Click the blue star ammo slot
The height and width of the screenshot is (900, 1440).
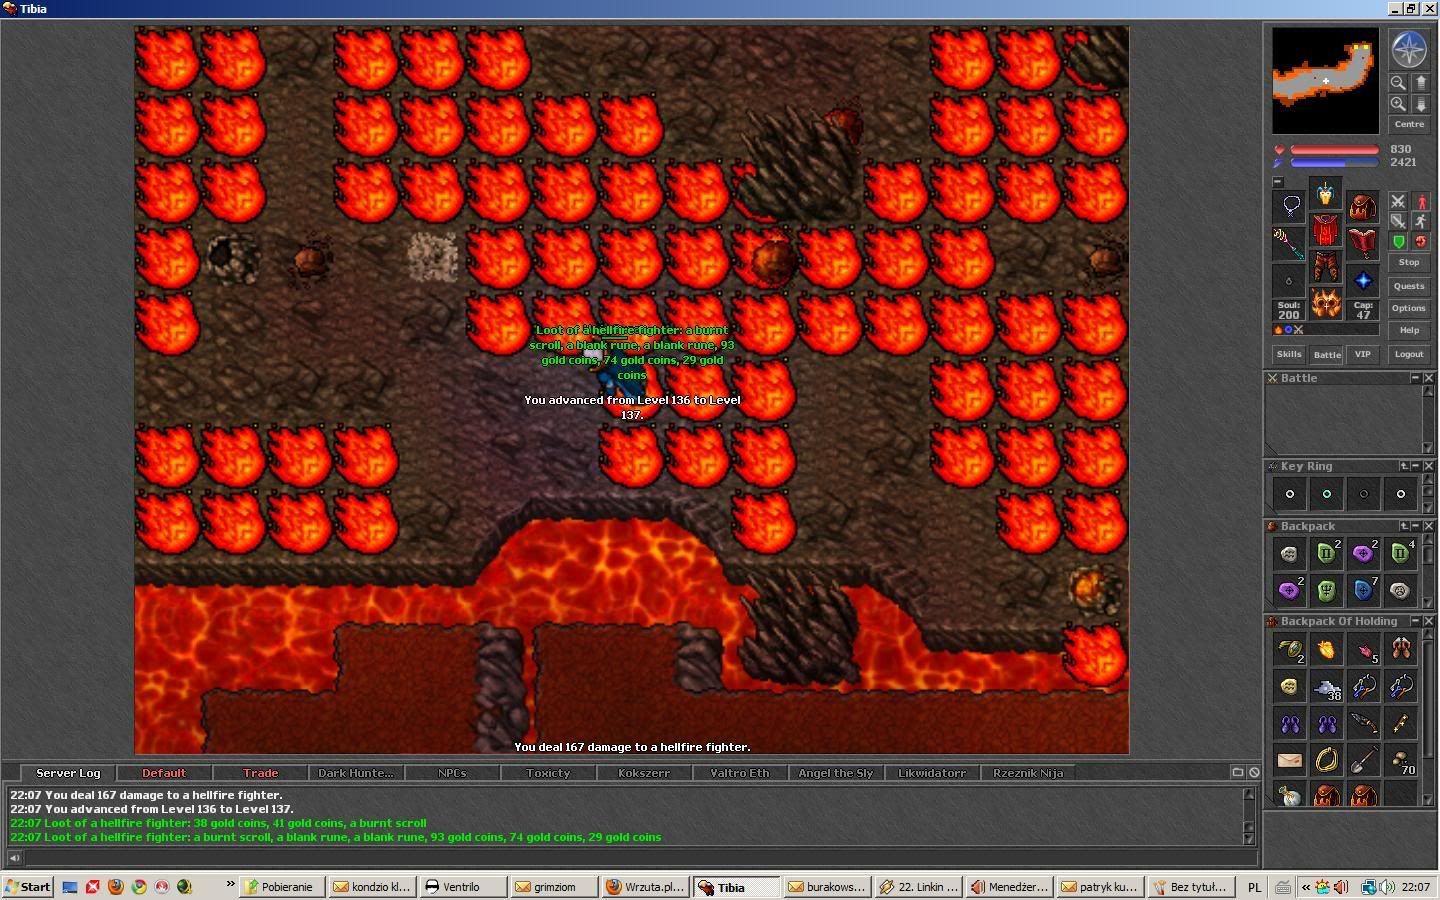click(x=1362, y=280)
